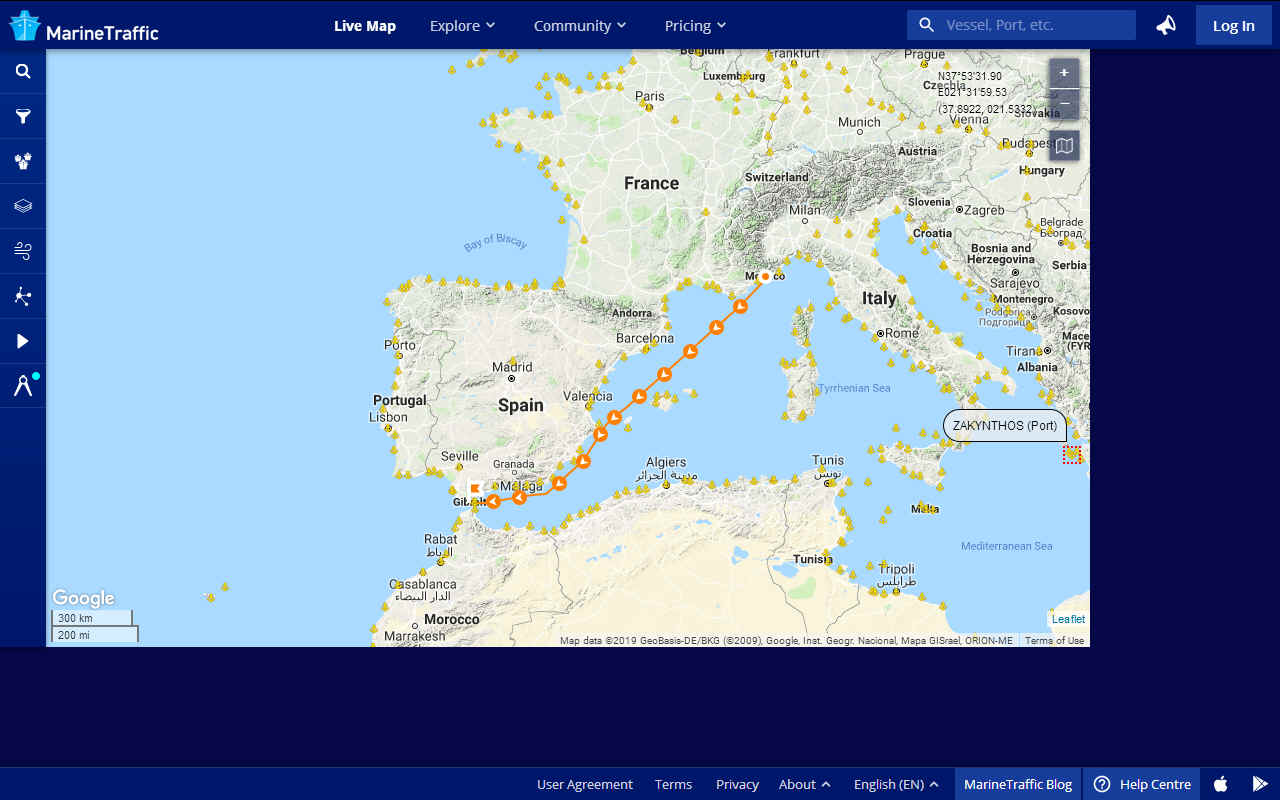This screenshot has height=800, width=1280.
Task: Expand the Explore menu
Action: pyautogui.click(x=462, y=26)
